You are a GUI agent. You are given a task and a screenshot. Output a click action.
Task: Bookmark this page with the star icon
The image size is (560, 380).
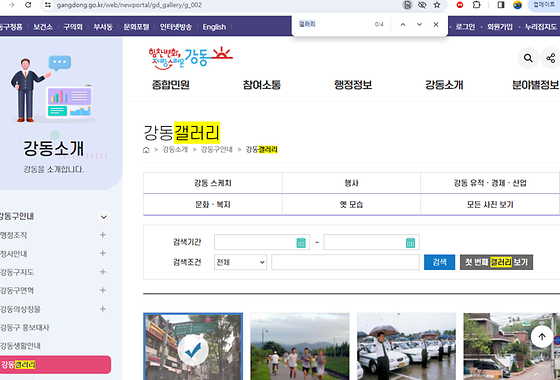coord(437,5)
